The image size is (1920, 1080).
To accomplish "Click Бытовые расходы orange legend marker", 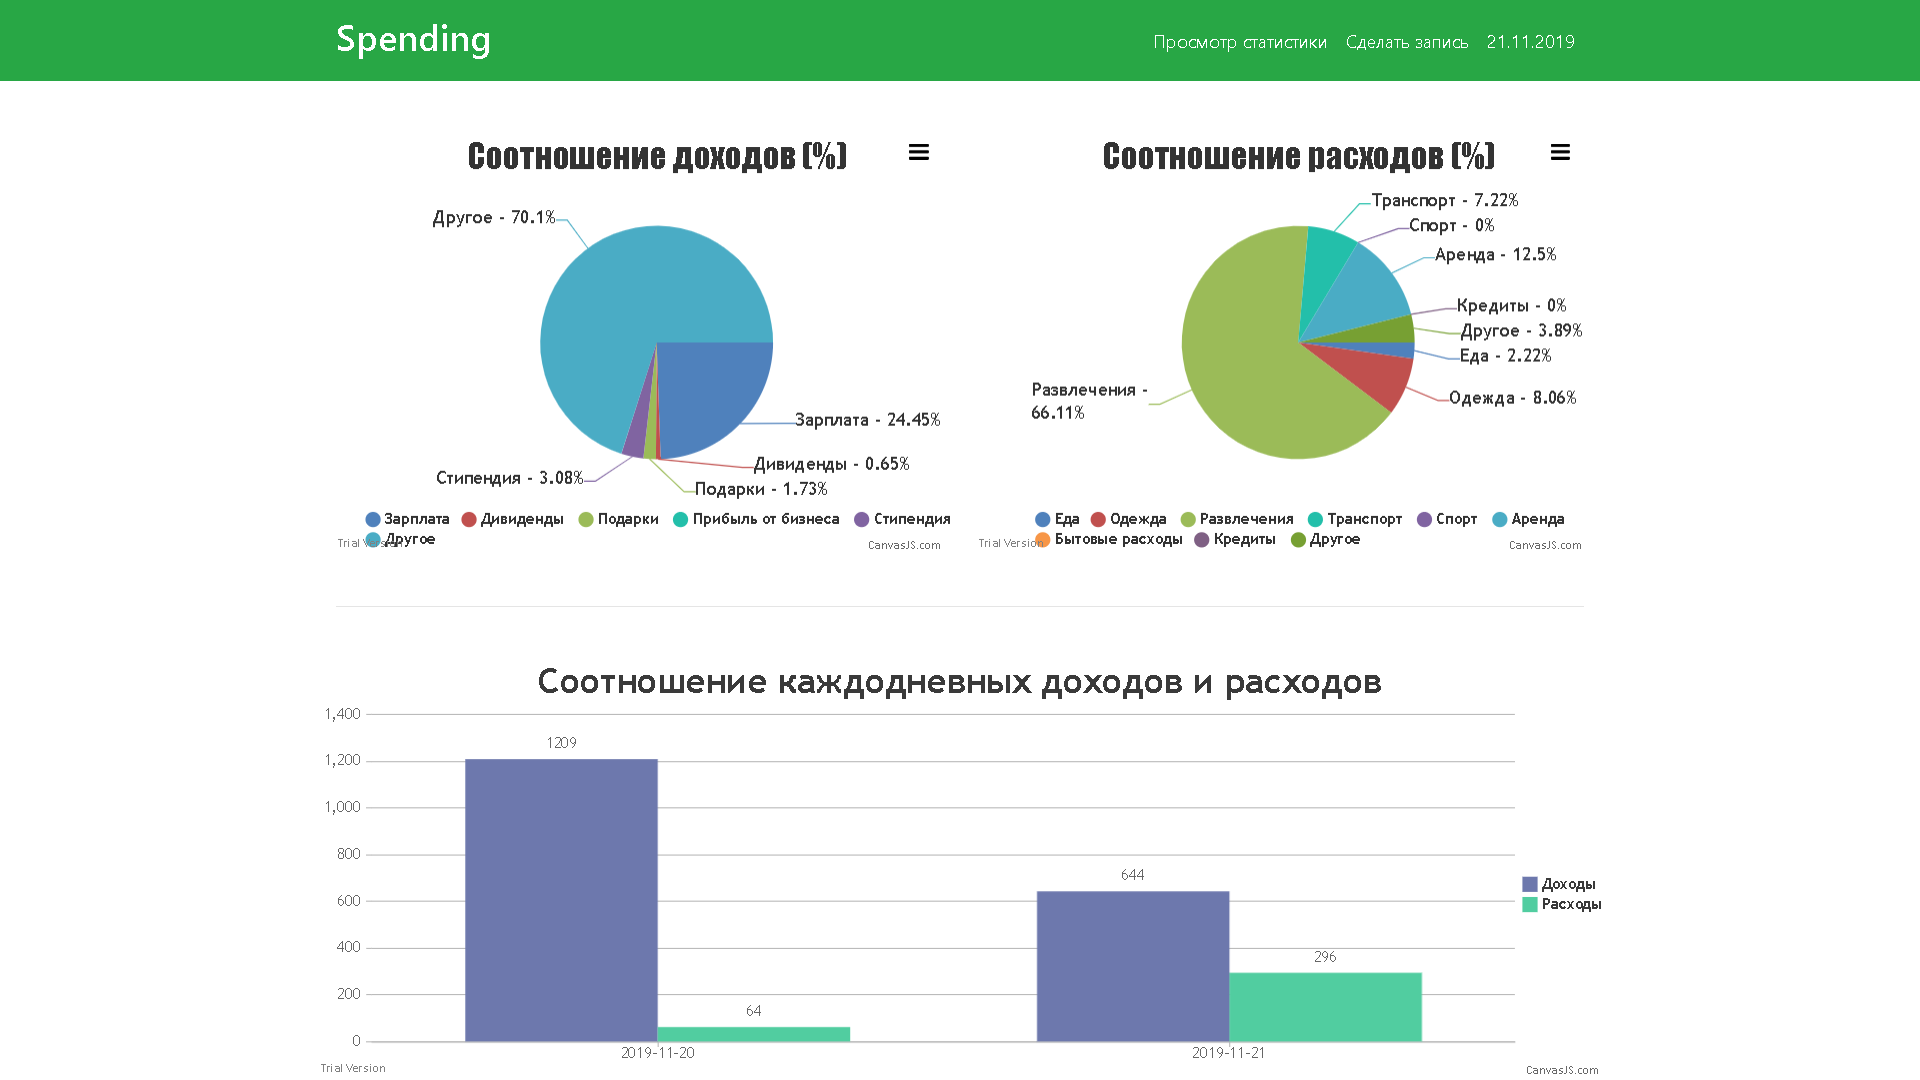I will 1043,540.
